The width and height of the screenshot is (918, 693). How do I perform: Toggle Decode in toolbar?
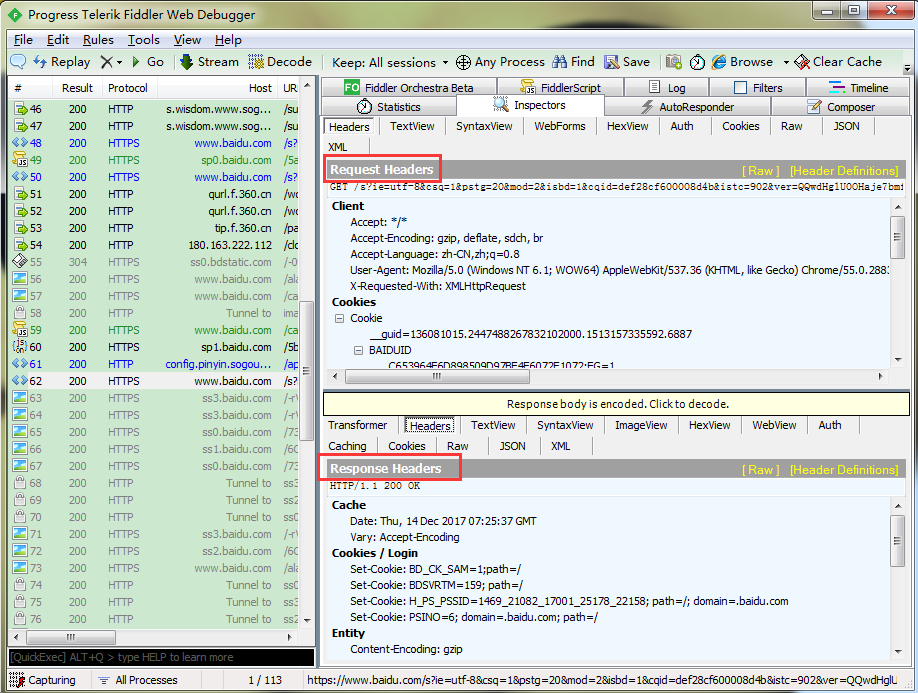pyautogui.click(x=280, y=61)
